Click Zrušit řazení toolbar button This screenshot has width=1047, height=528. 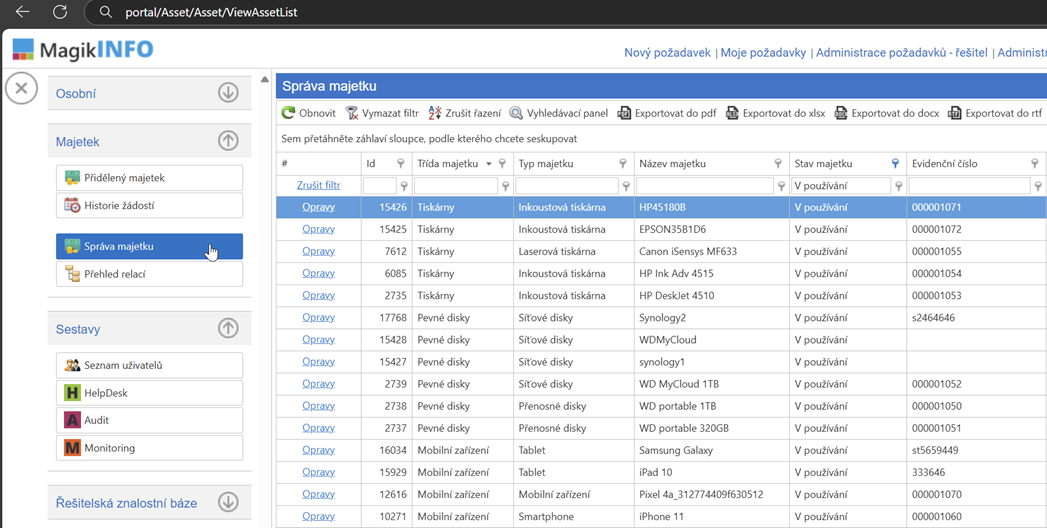point(465,113)
